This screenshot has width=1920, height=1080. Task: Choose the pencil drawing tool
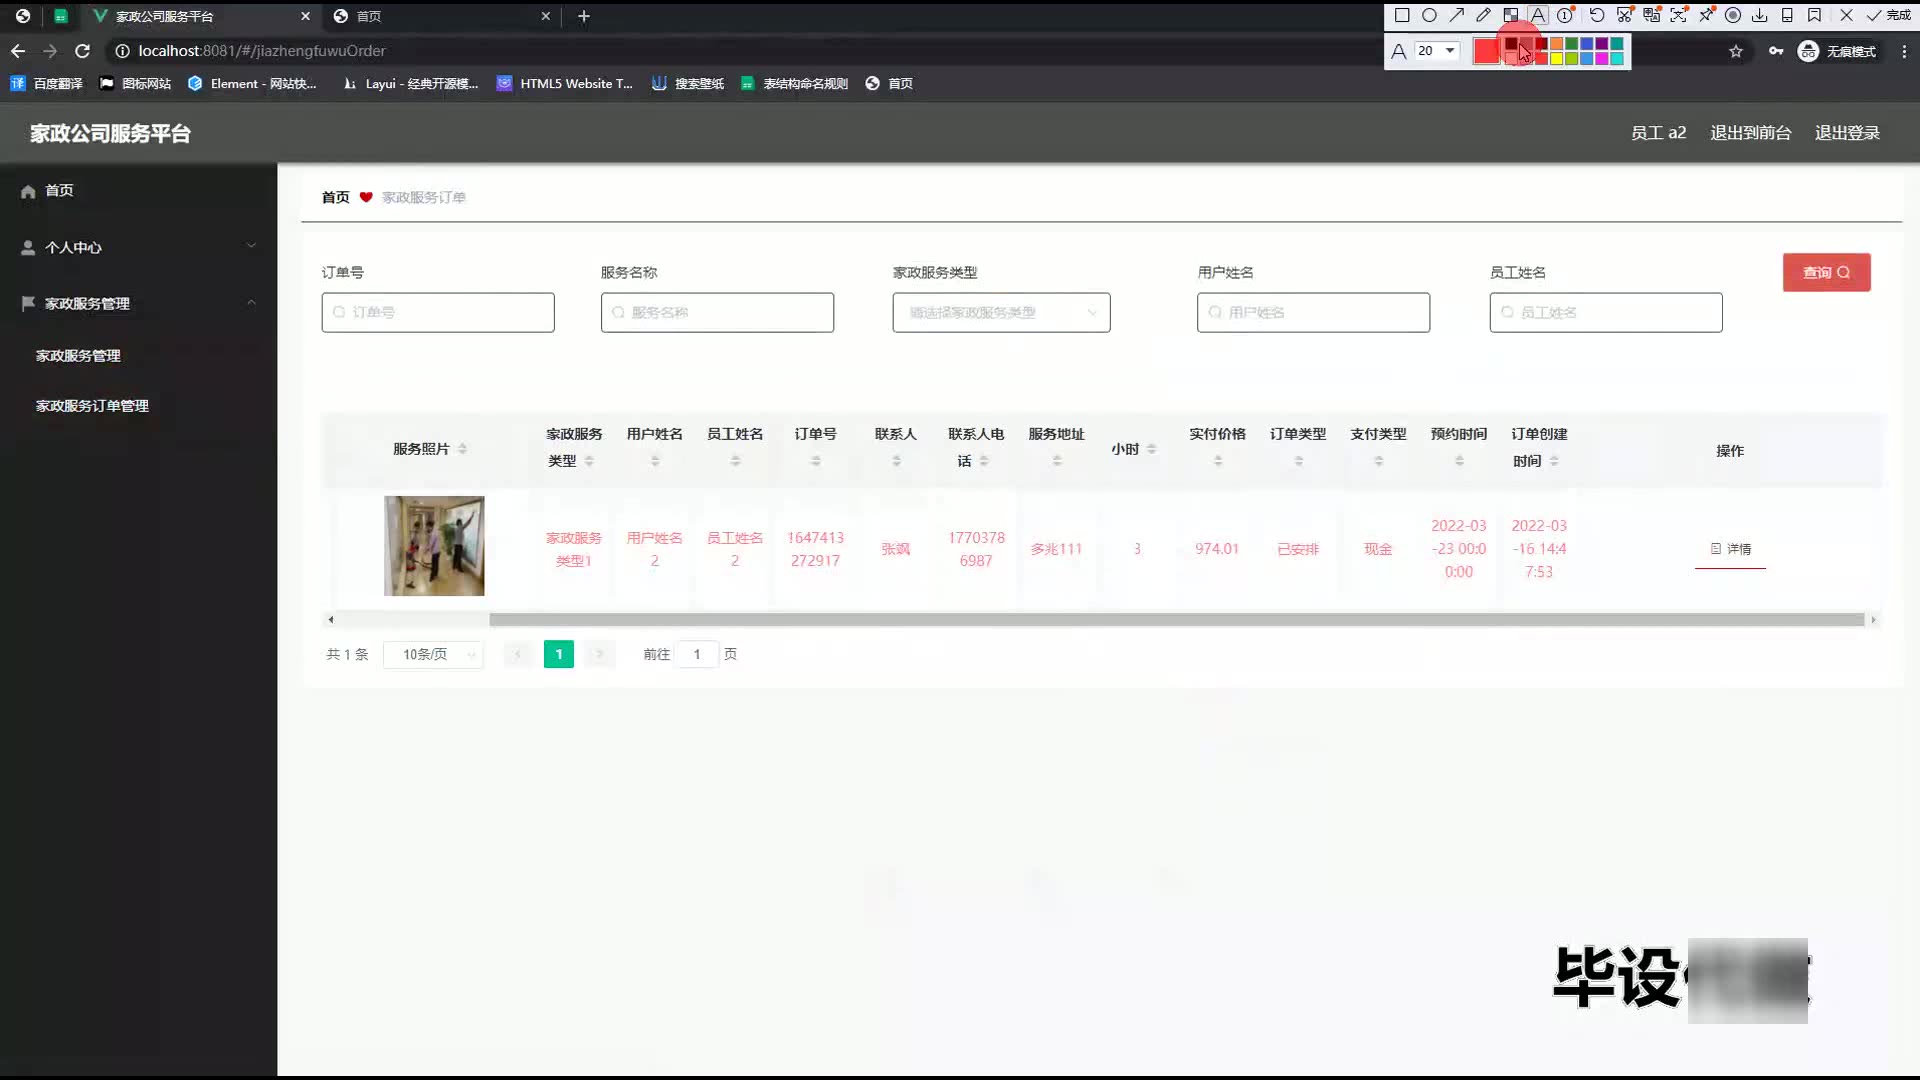point(1484,15)
